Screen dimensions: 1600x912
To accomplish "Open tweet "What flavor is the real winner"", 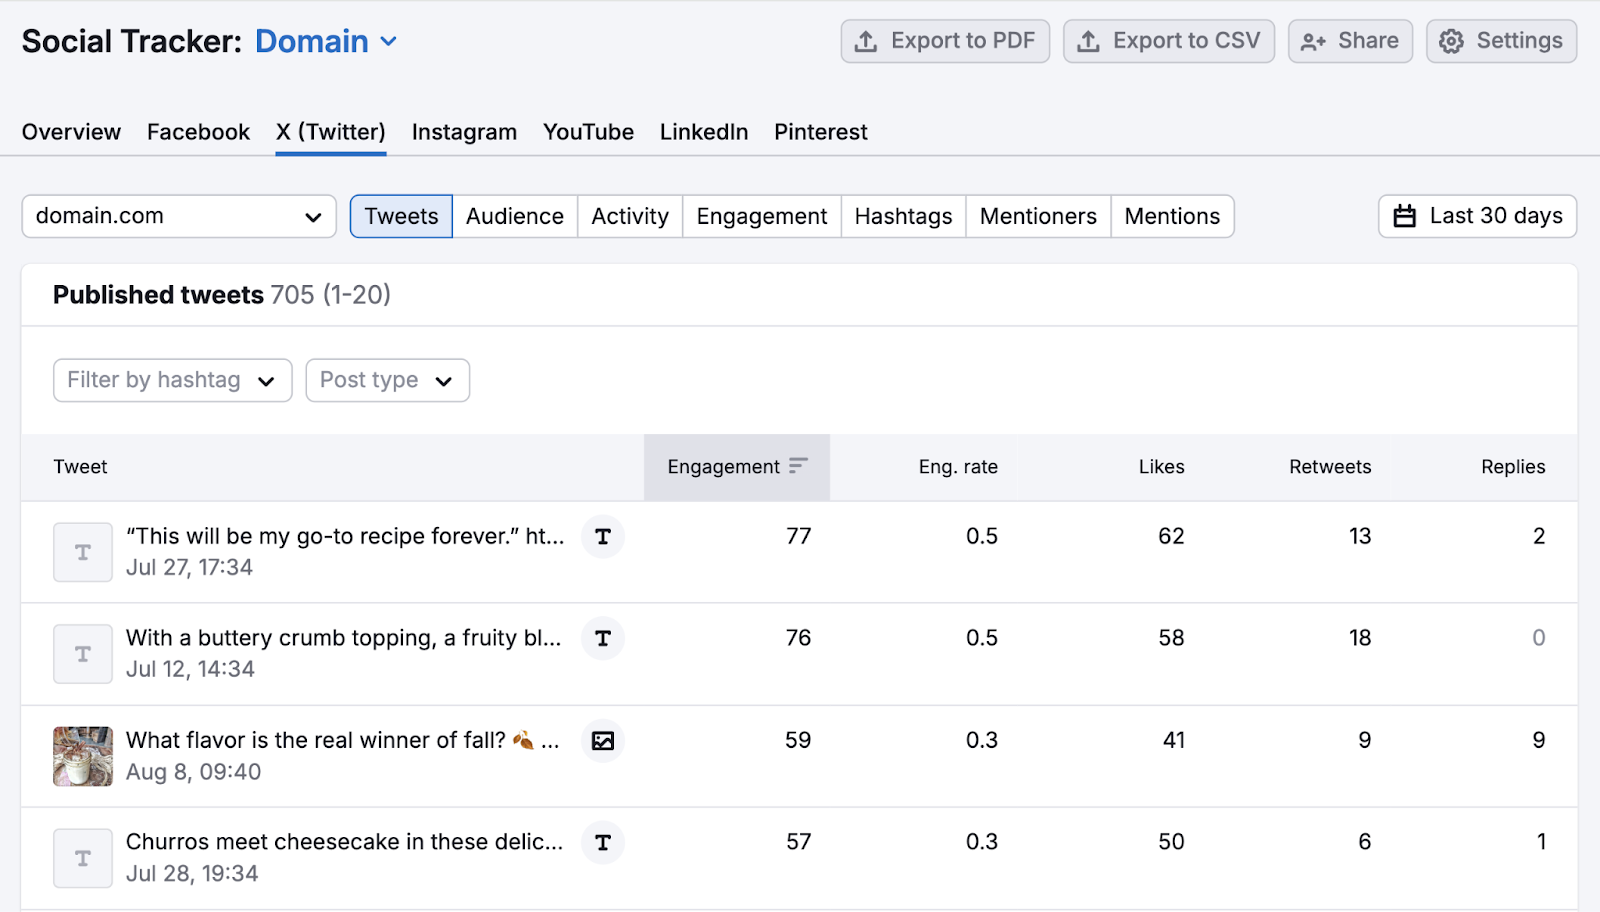I will 342,740.
